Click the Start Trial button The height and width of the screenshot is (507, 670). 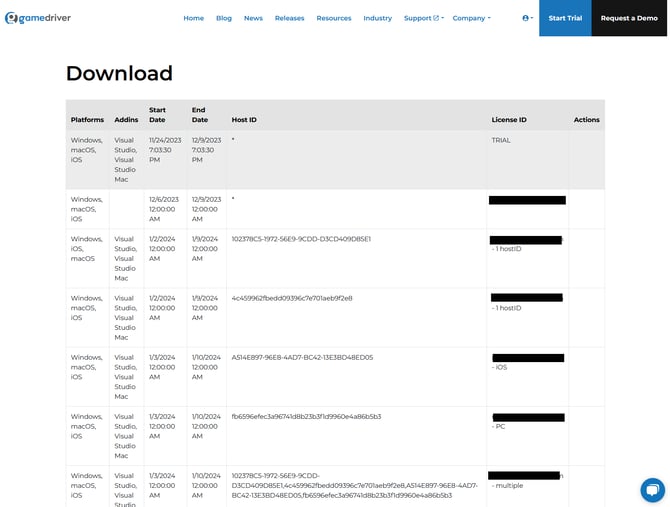pyautogui.click(x=565, y=18)
